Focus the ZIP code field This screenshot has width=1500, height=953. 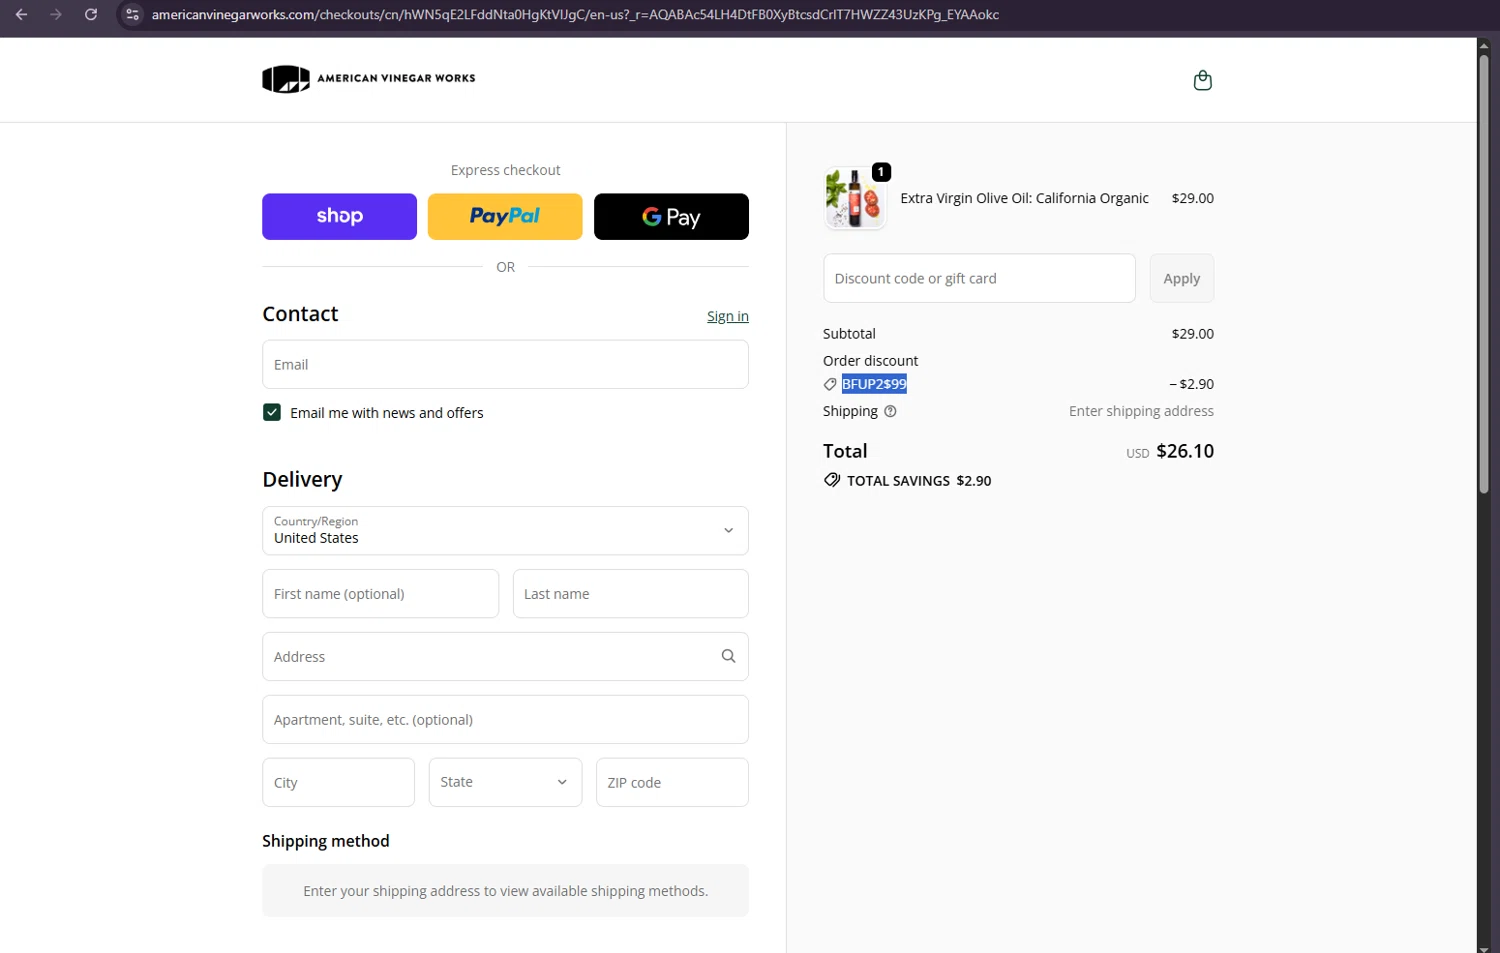(x=672, y=782)
